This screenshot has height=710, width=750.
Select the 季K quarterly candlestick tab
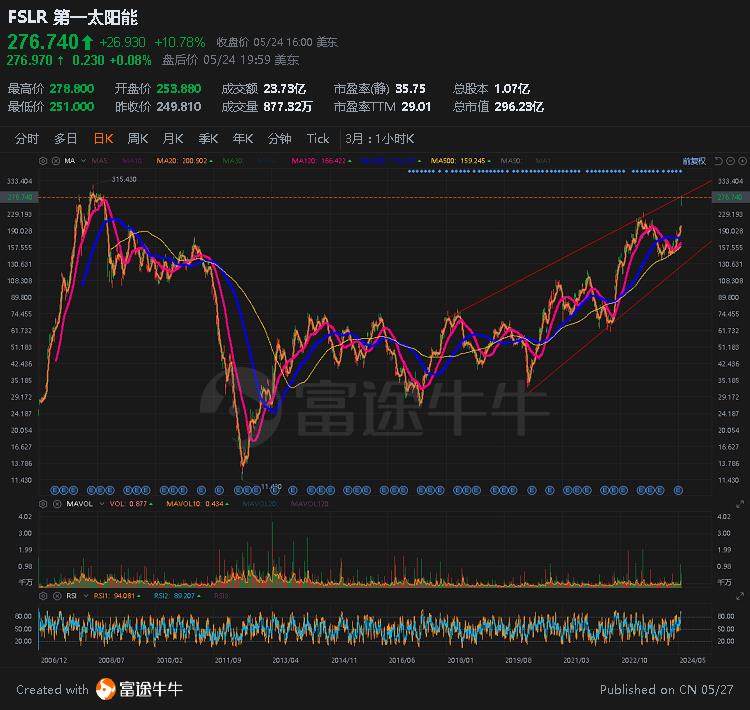208,139
